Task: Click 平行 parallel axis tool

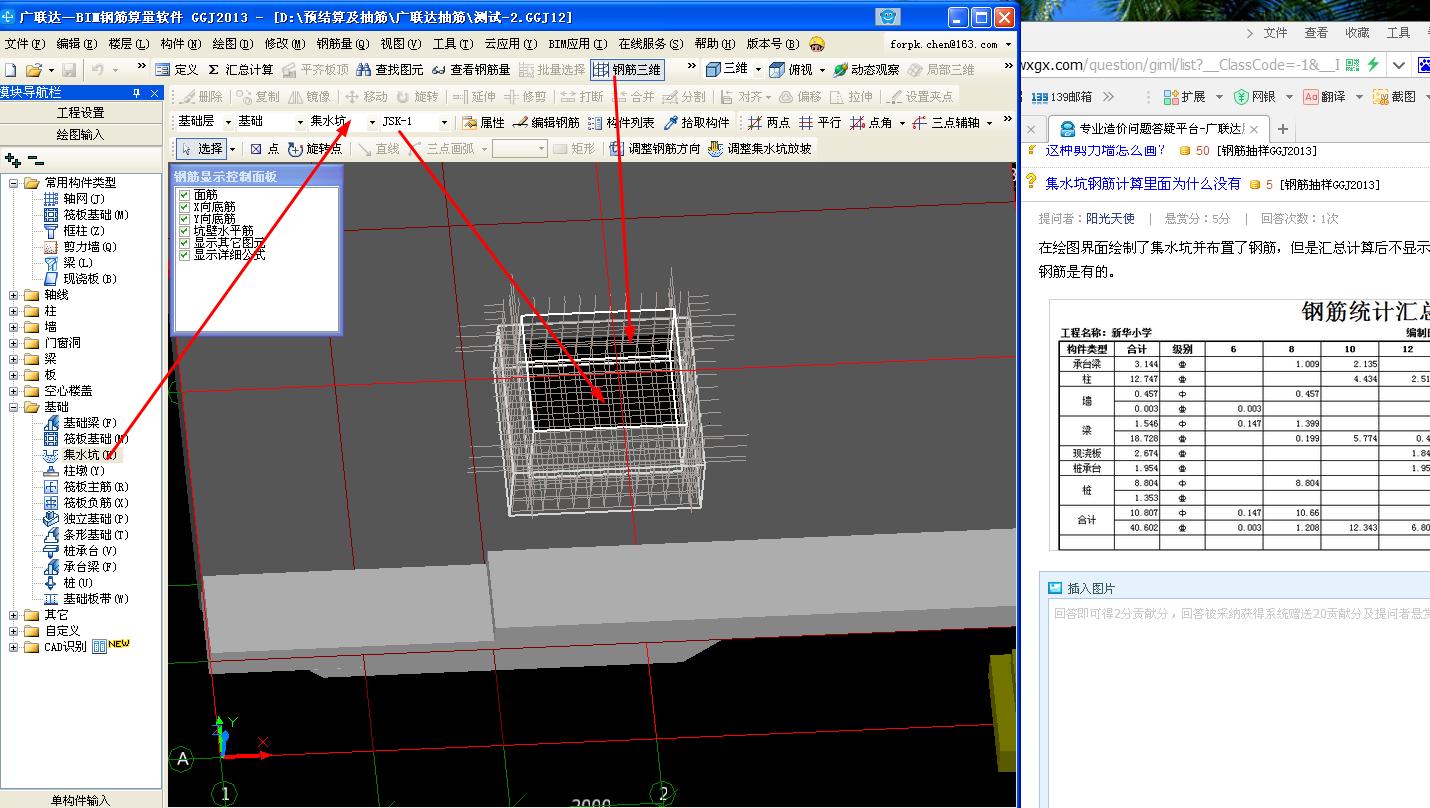Action: pos(820,123)
